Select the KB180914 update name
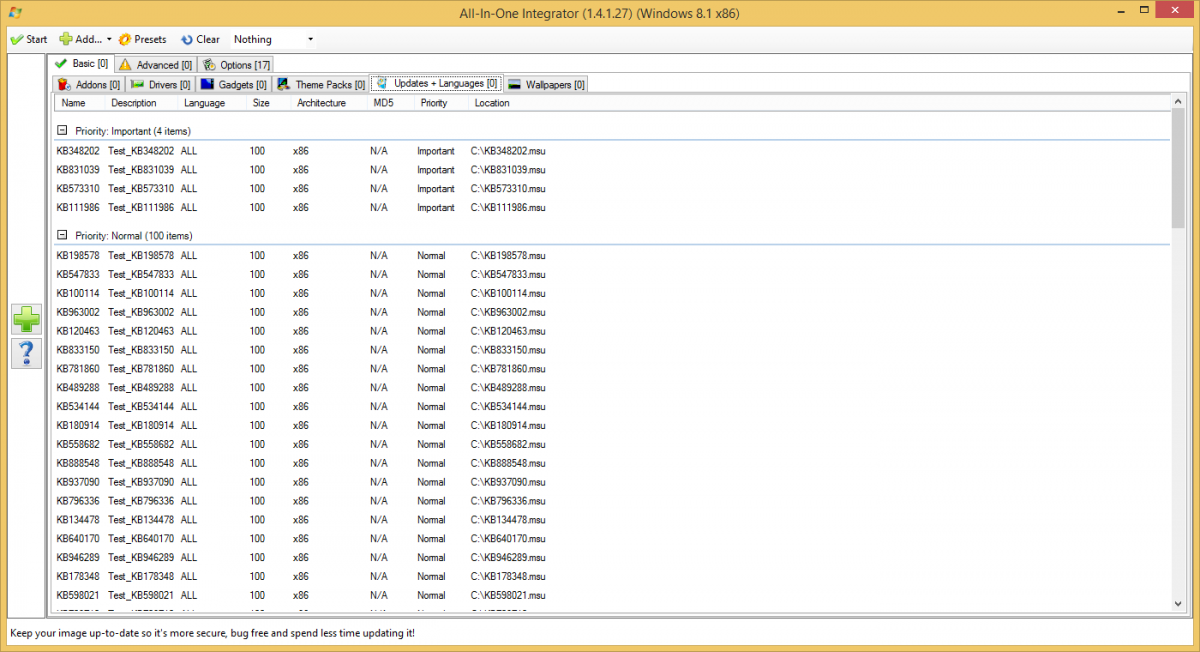 pos(78,426)
